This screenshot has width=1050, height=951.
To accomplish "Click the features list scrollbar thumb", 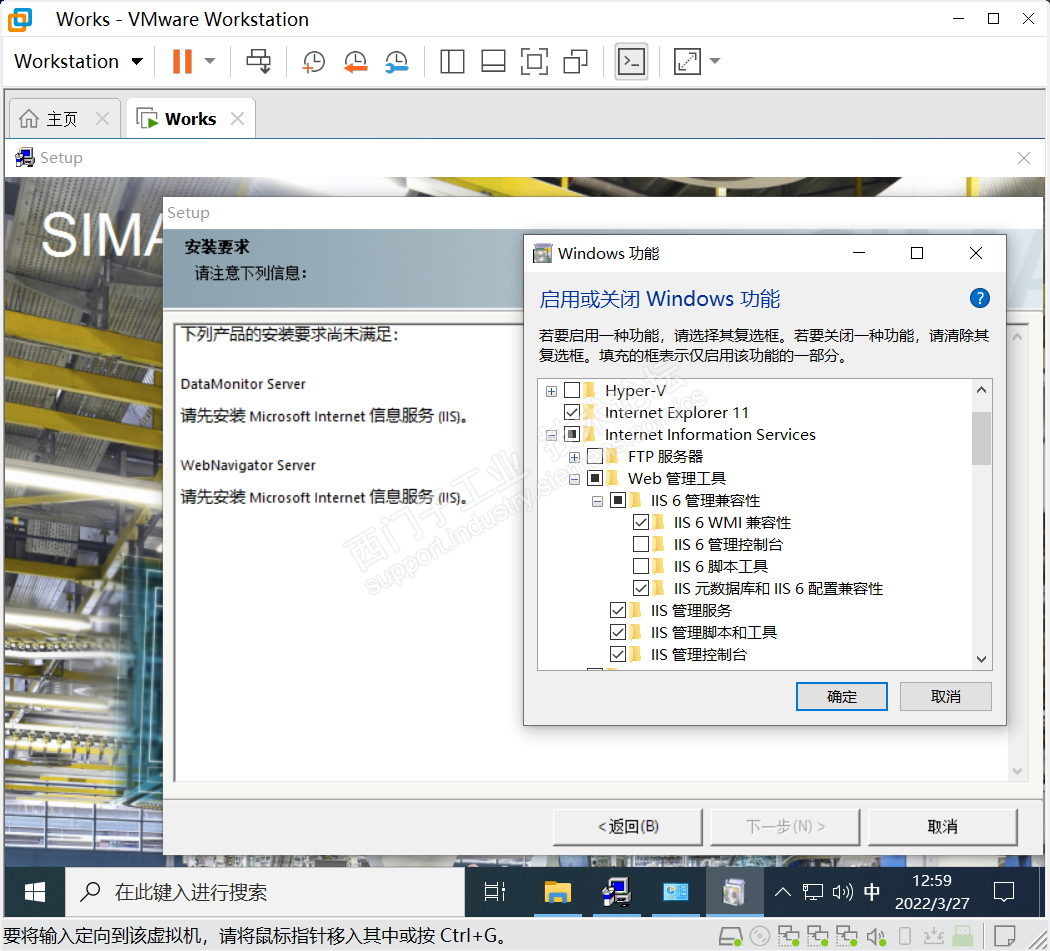I will click(x=981, y=438).
